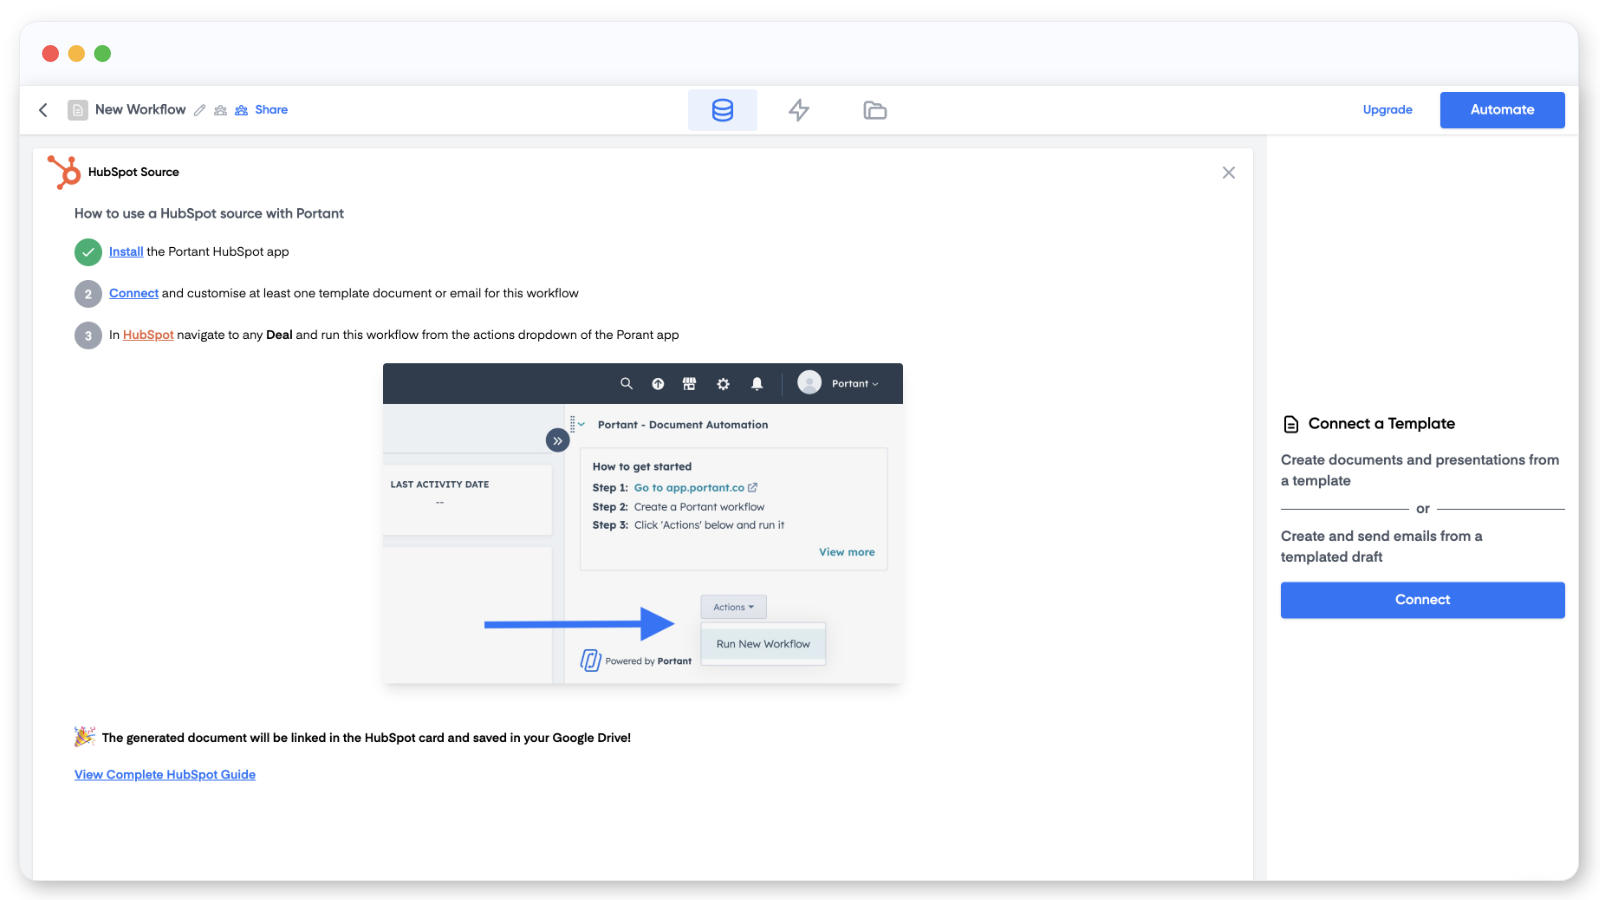Click 'Create and send emails from a templated draft'

coord(1382,547)
